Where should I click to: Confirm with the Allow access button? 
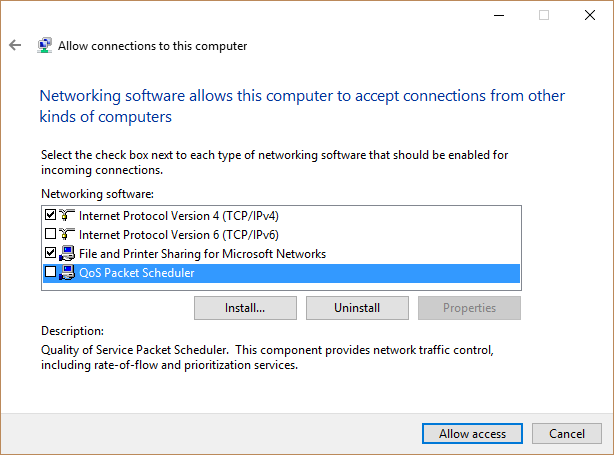tap(472, 433)
